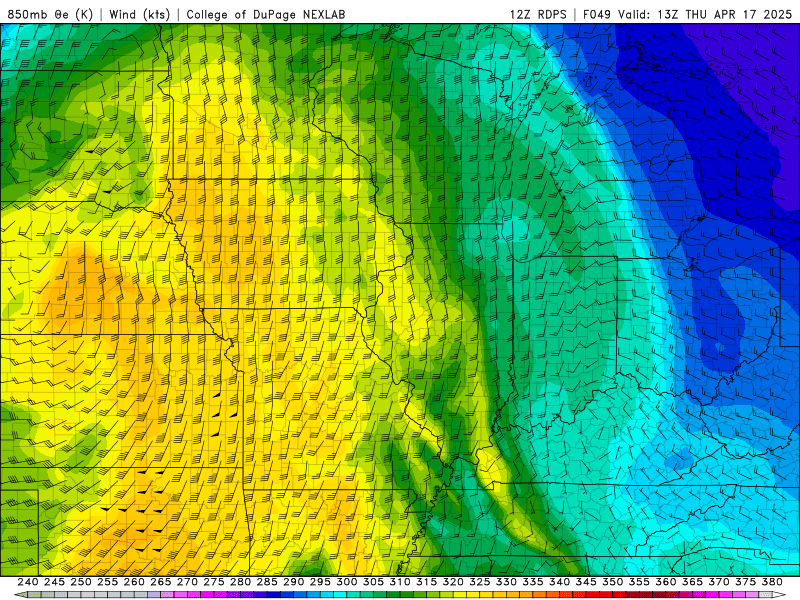The width and height of the screenshot is (800, 600).
Task: Click the 380 value on the color scale
Action: pyautogui.click(x=772, y=582)
